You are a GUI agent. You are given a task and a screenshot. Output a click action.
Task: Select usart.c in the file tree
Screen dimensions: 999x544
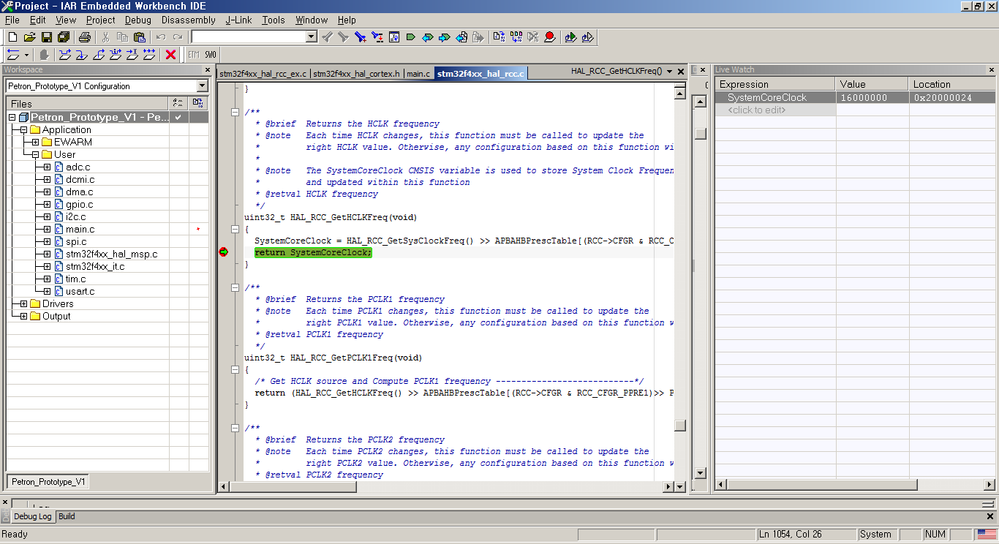[x=80, y=292]
